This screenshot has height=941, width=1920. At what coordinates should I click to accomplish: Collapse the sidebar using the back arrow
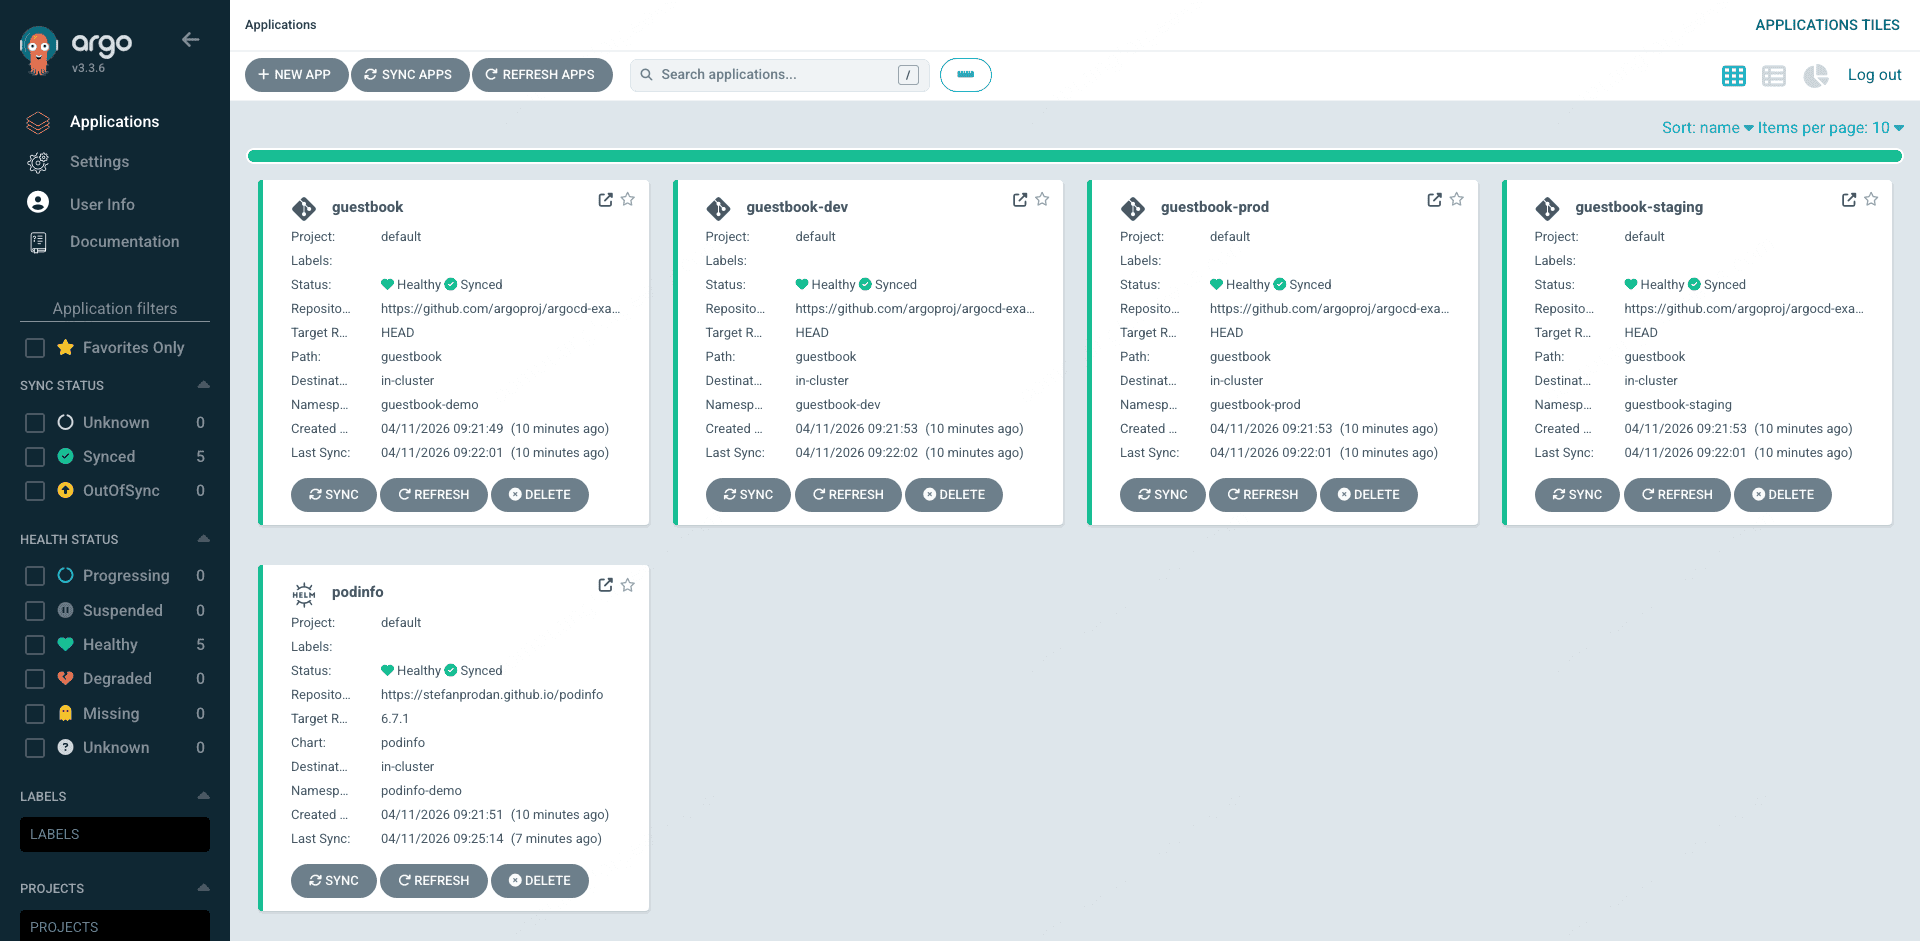pos(190,40)
